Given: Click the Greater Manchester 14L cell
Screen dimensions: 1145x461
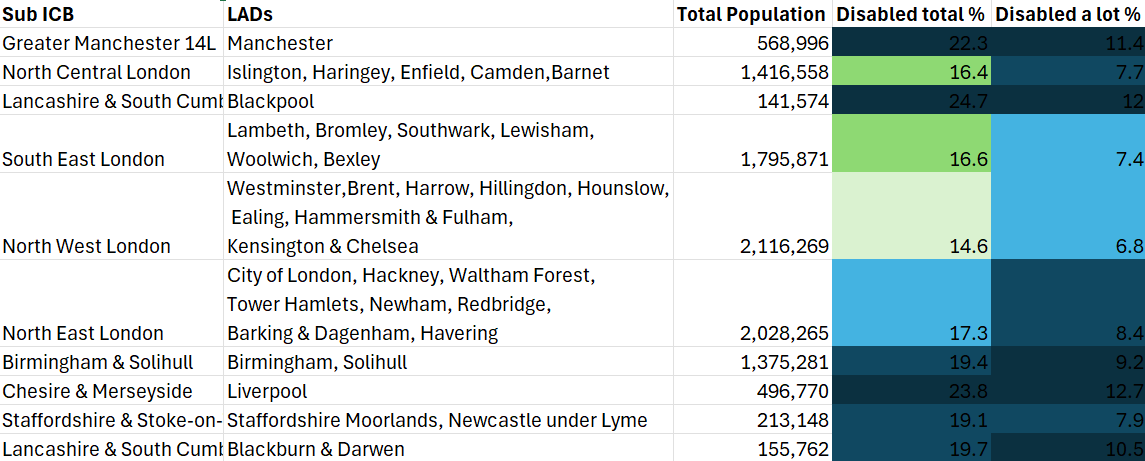Looking at the screenshot, I should coord(112,43).
